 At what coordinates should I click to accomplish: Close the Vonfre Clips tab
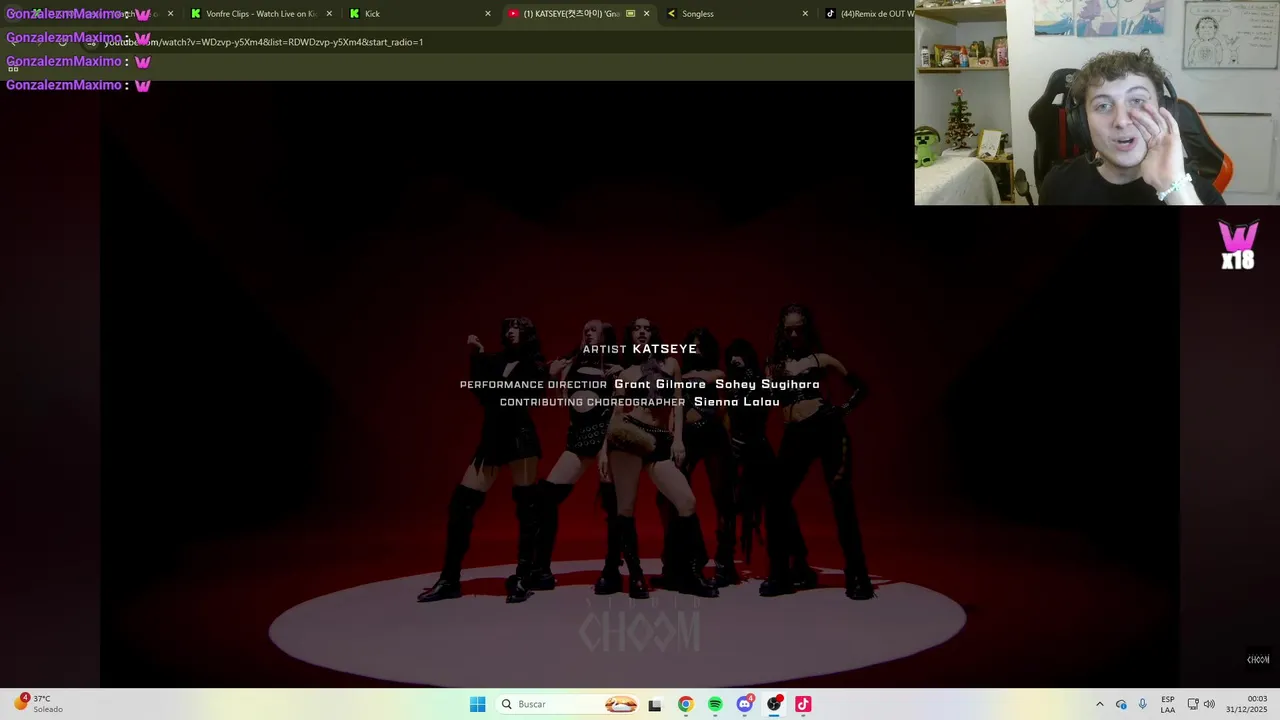pos(329,14)
